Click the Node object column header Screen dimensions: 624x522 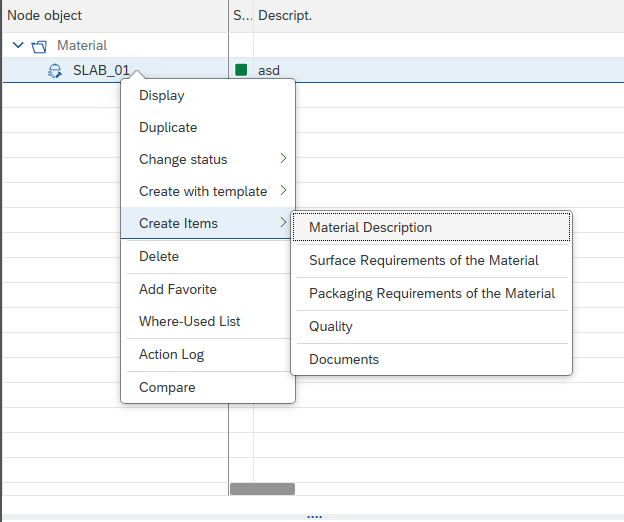[x=45, y=15]
